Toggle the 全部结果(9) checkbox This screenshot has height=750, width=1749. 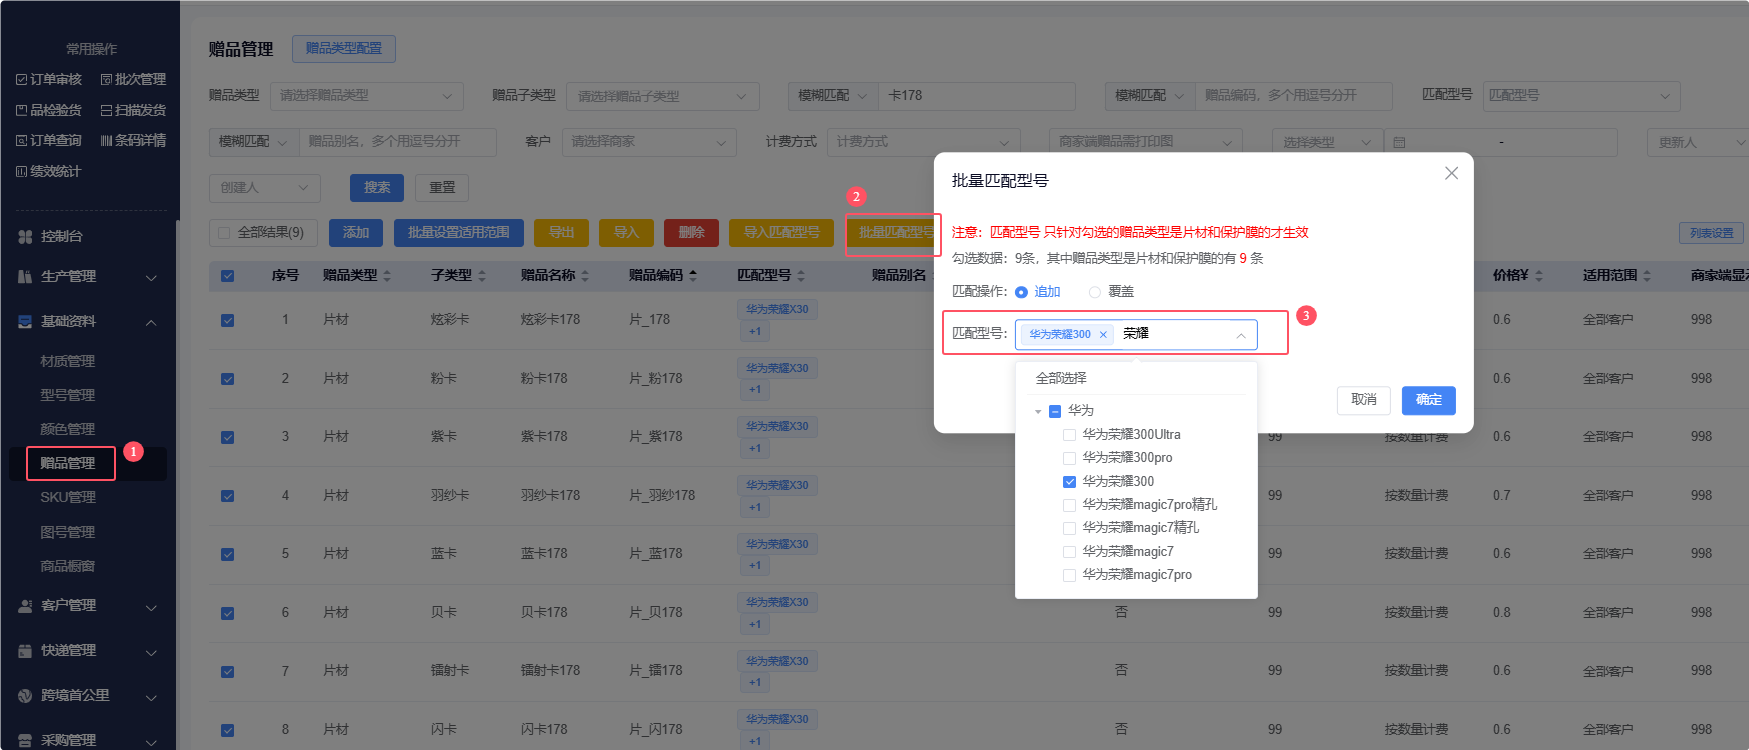click(x=224, y=233)
